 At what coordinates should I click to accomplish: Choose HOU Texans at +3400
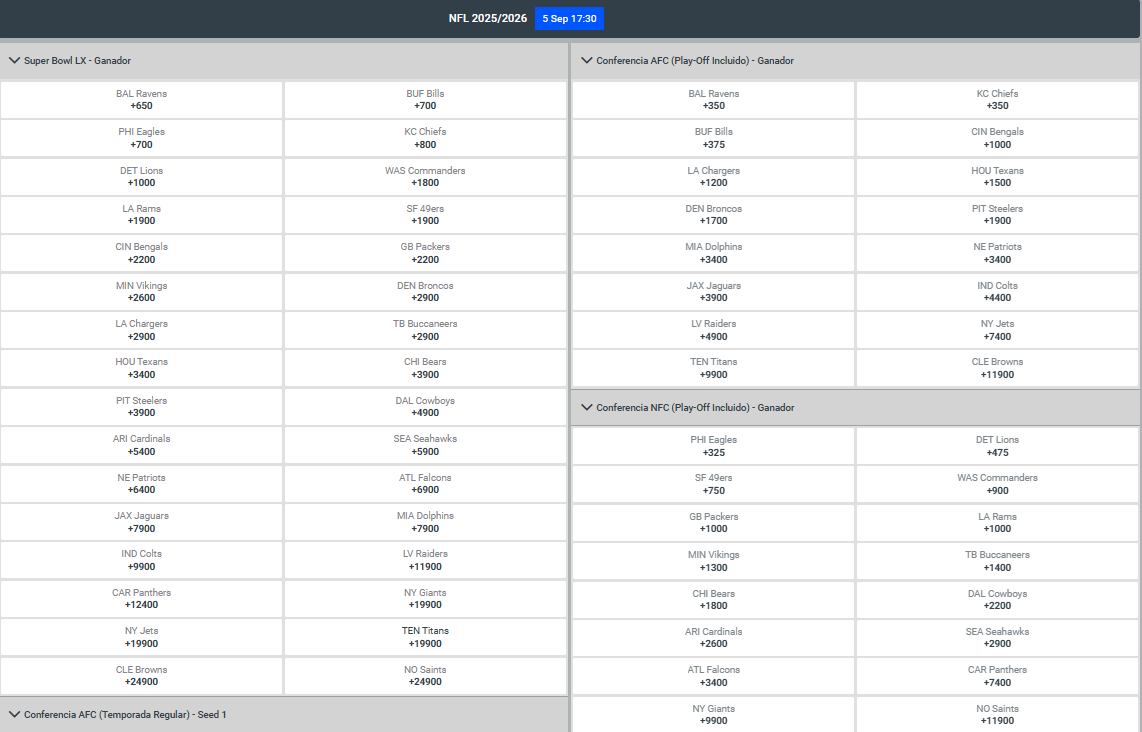point(141,369)
